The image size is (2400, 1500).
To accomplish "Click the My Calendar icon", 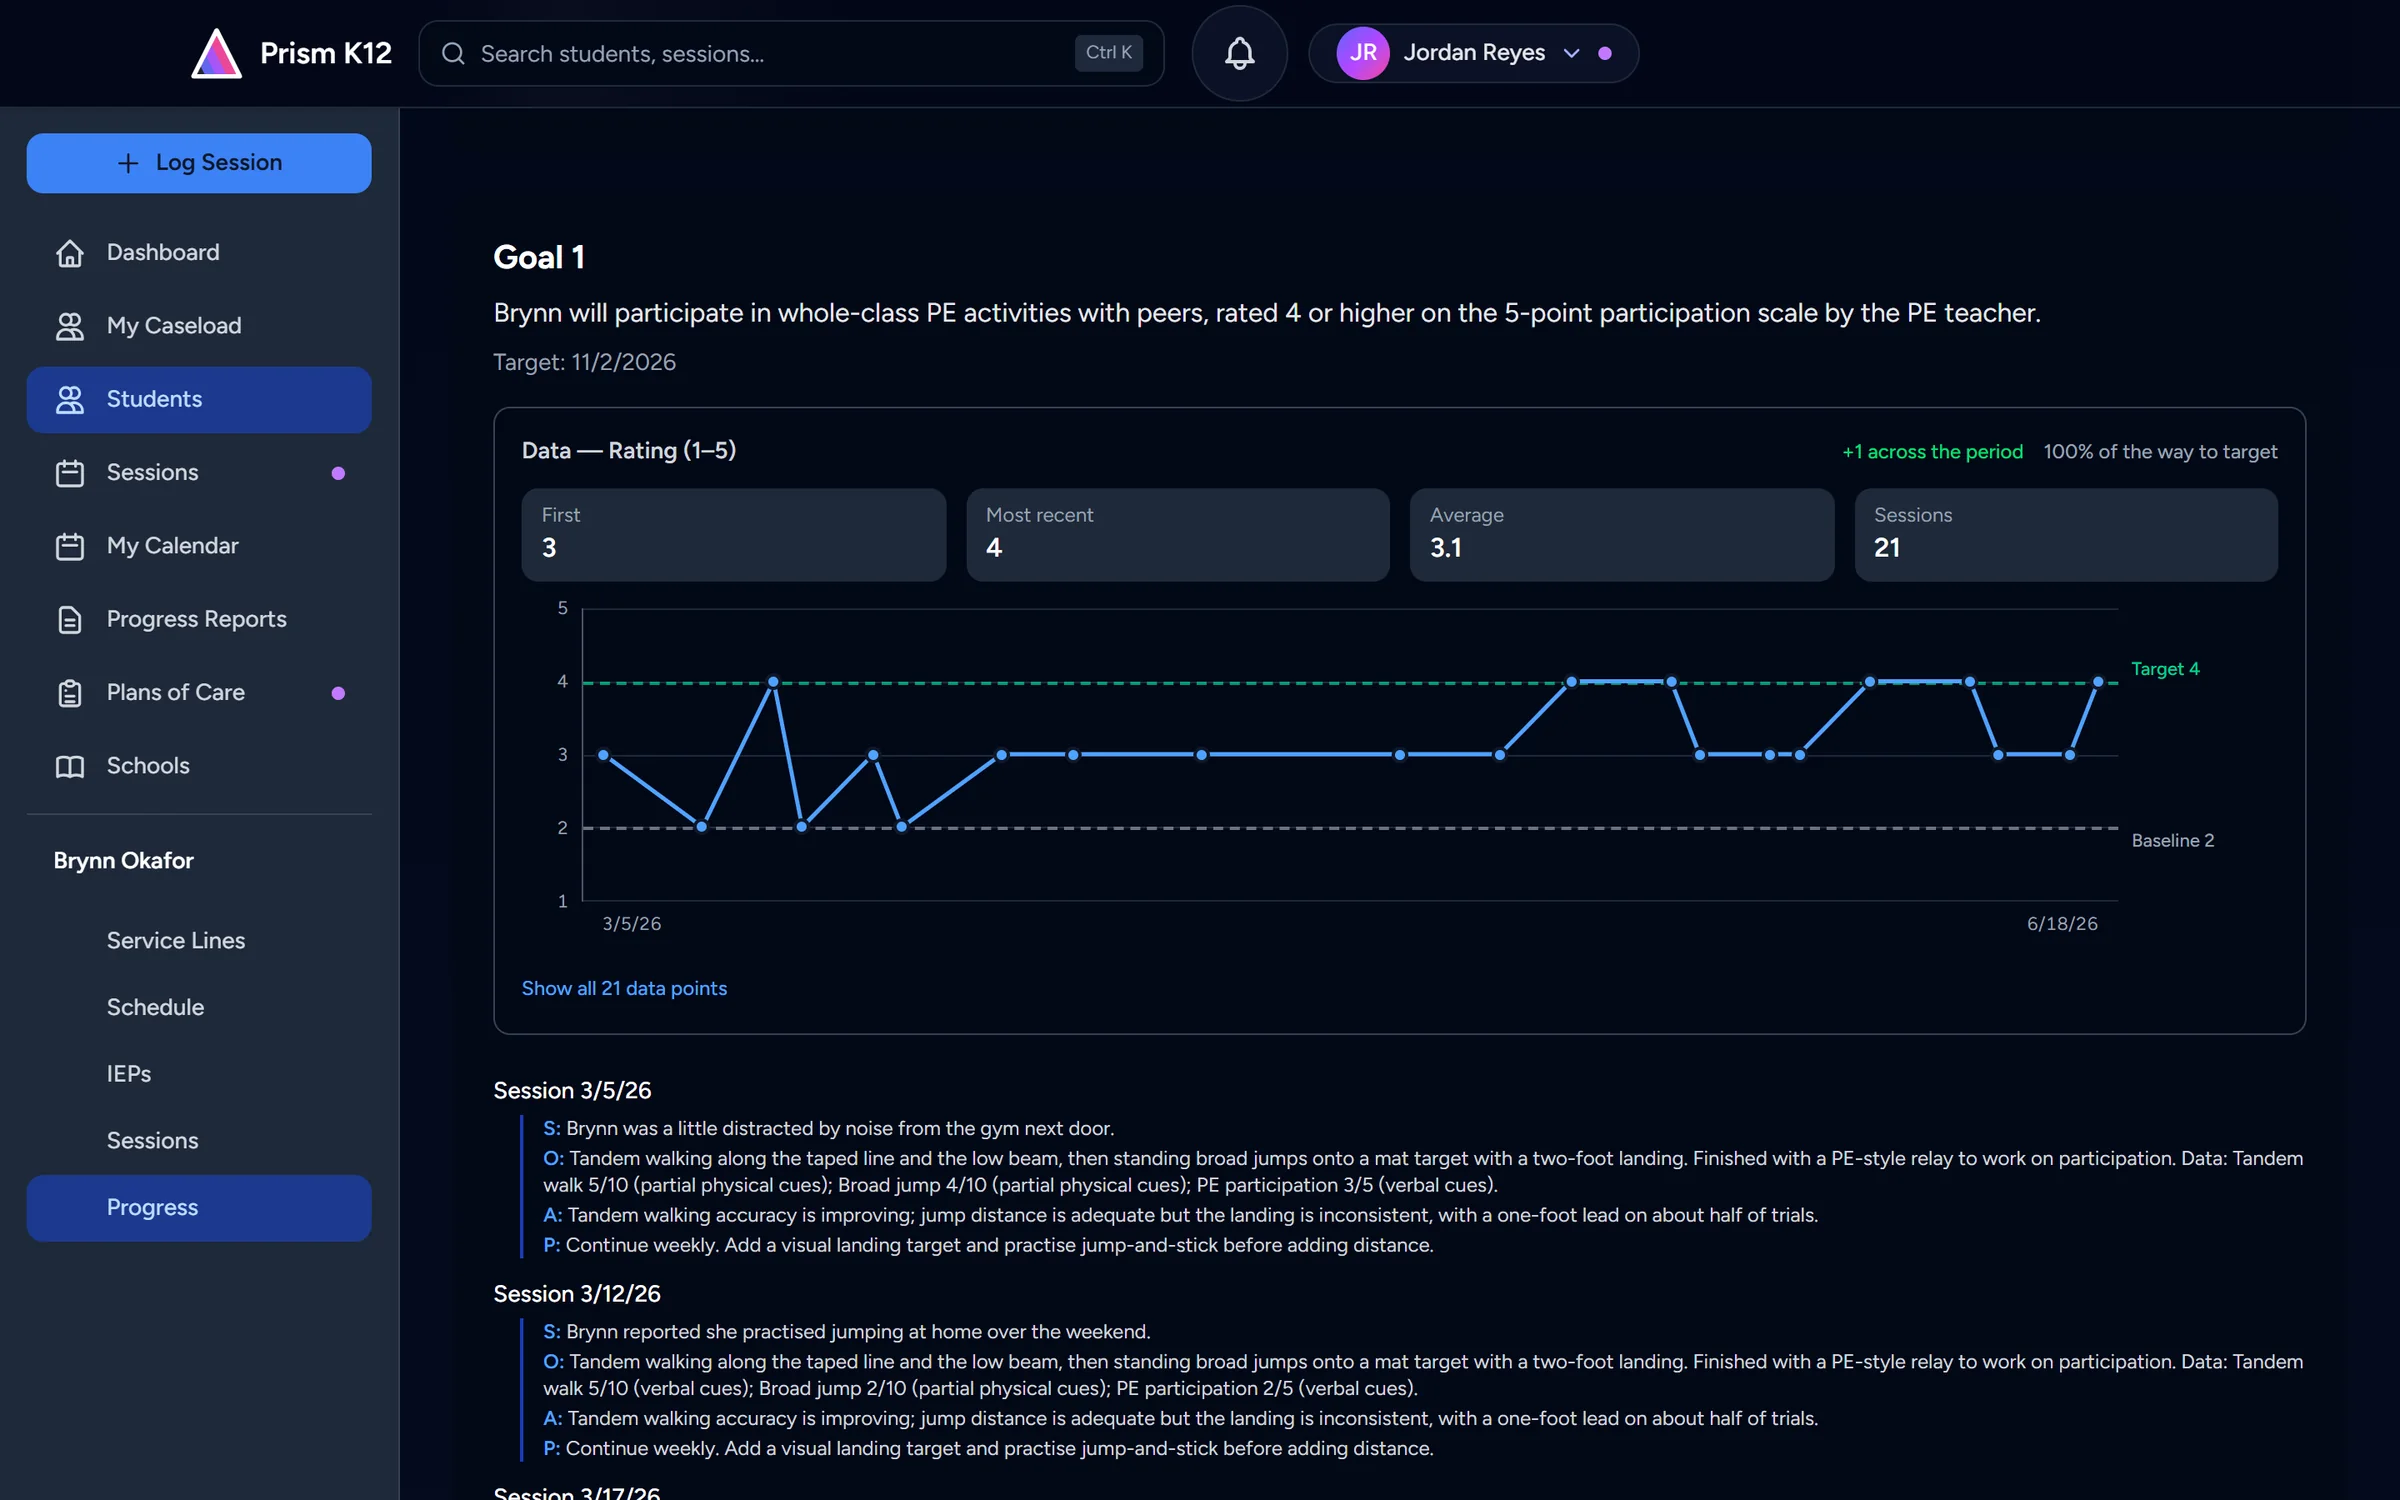I will (70, 546).
